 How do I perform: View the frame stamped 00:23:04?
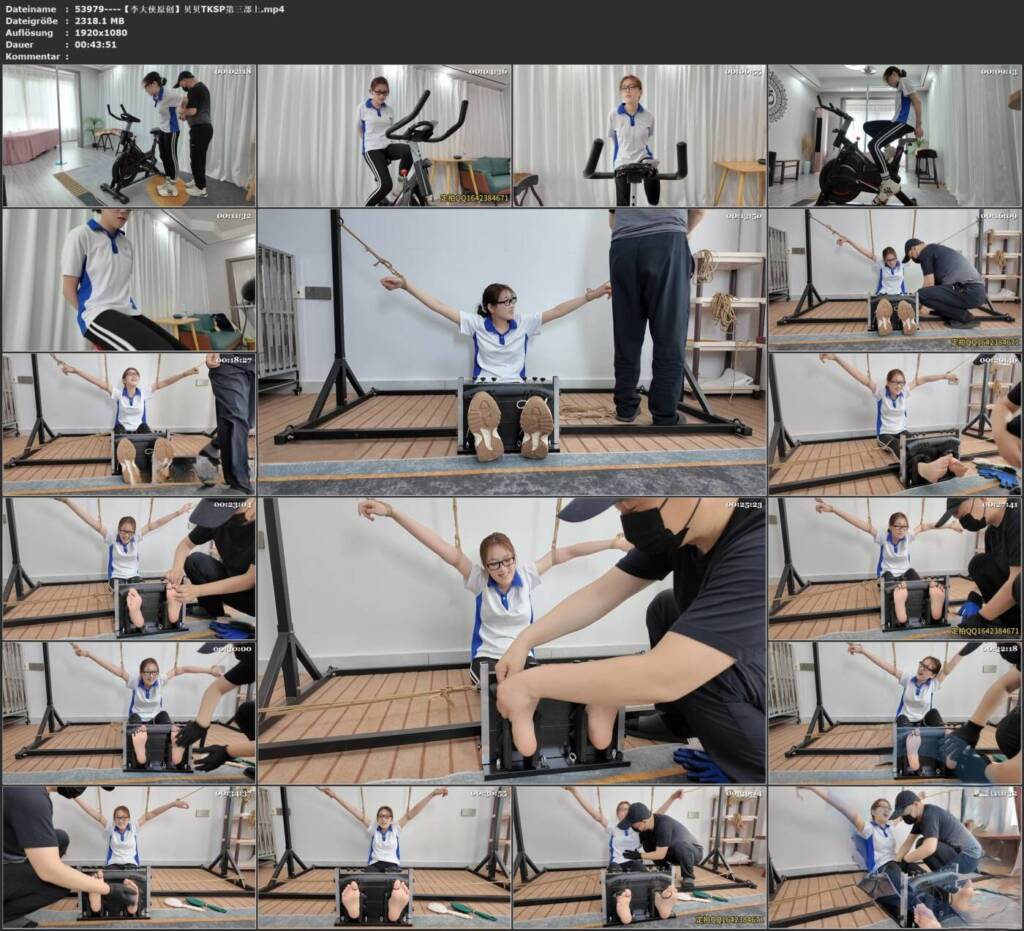tap(129, 569)
